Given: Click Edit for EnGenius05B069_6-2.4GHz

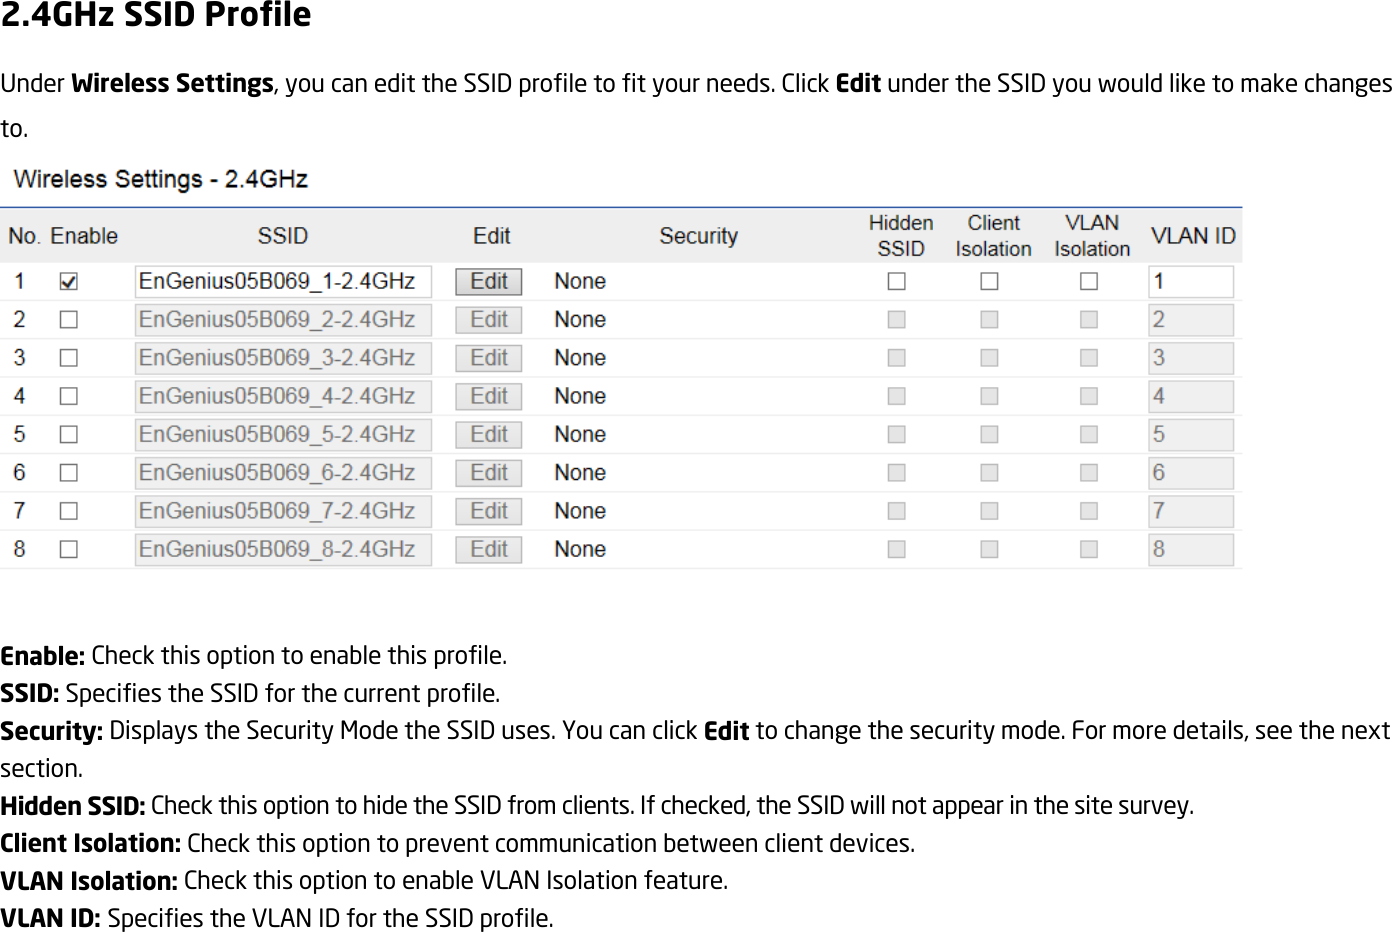Looking at the screenshot, I should pyautogui.click(x=489, y=473).
